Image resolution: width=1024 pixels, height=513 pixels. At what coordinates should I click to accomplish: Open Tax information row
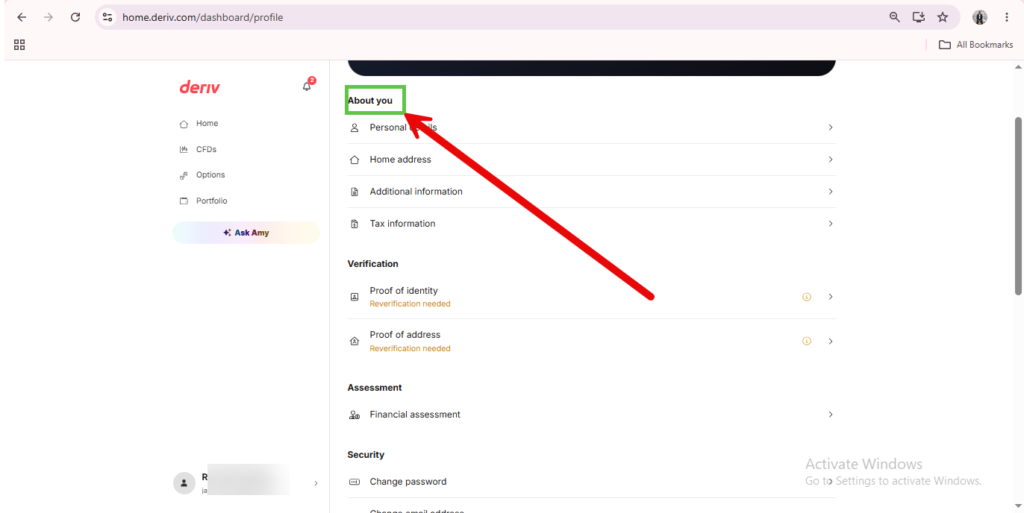pyautogui.click(x=591, y=223)
